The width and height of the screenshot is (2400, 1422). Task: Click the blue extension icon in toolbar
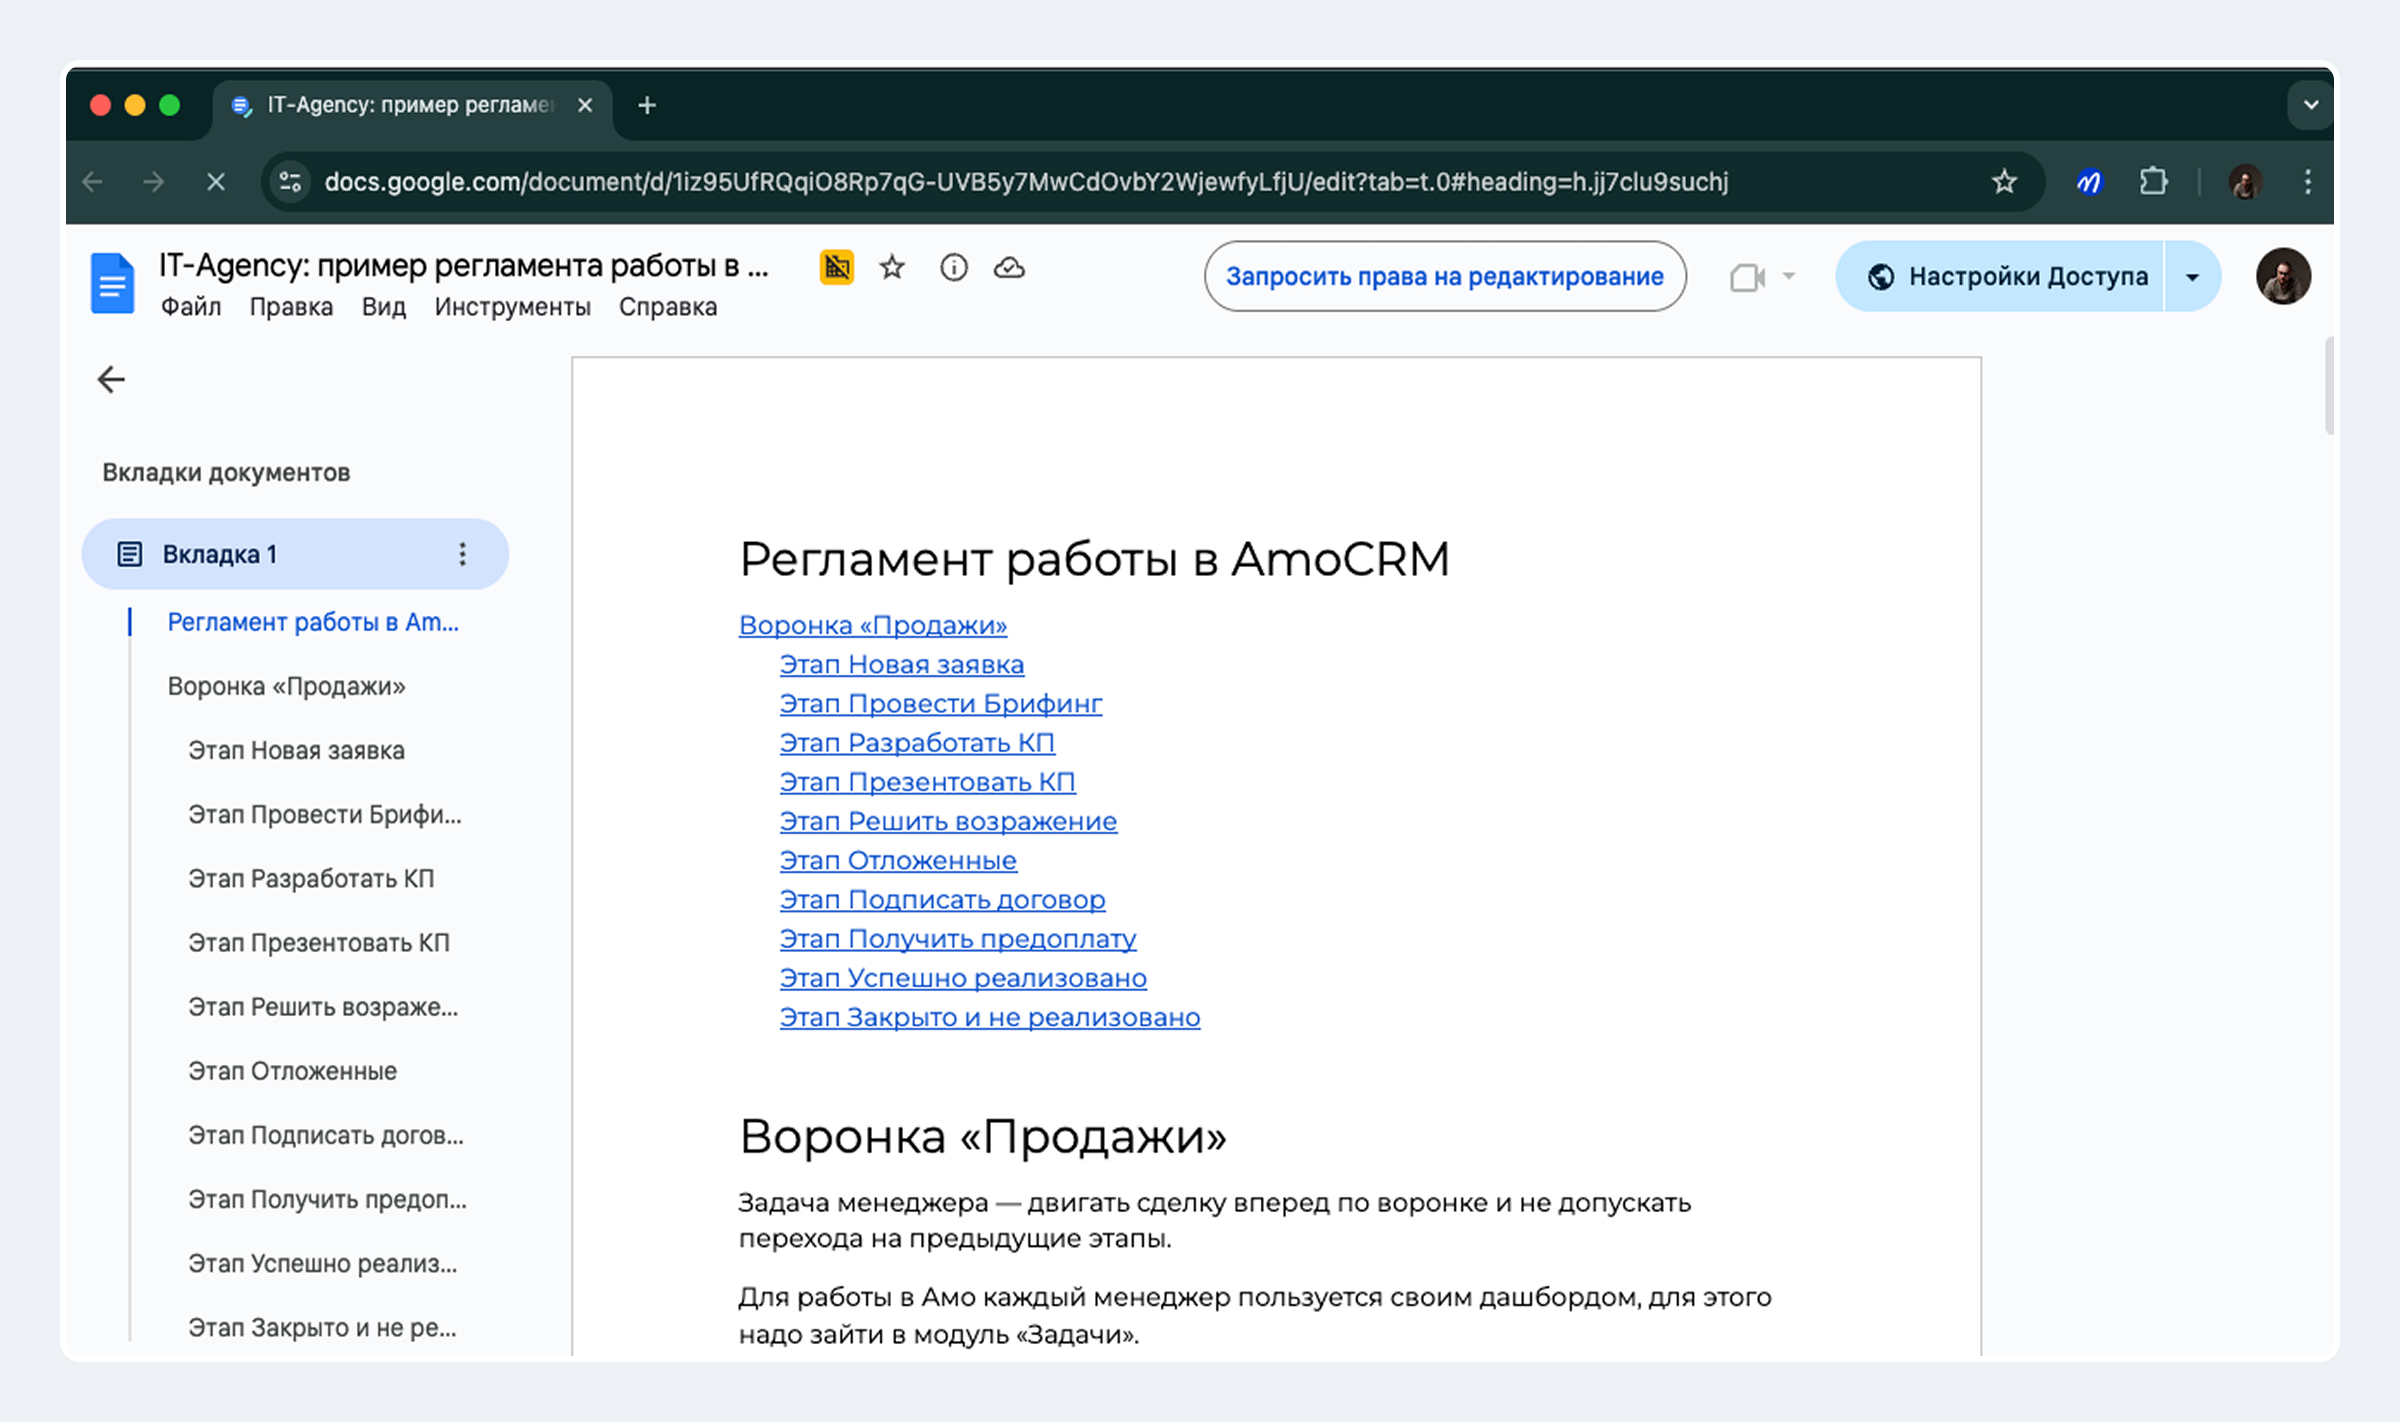coord(2089,182)
